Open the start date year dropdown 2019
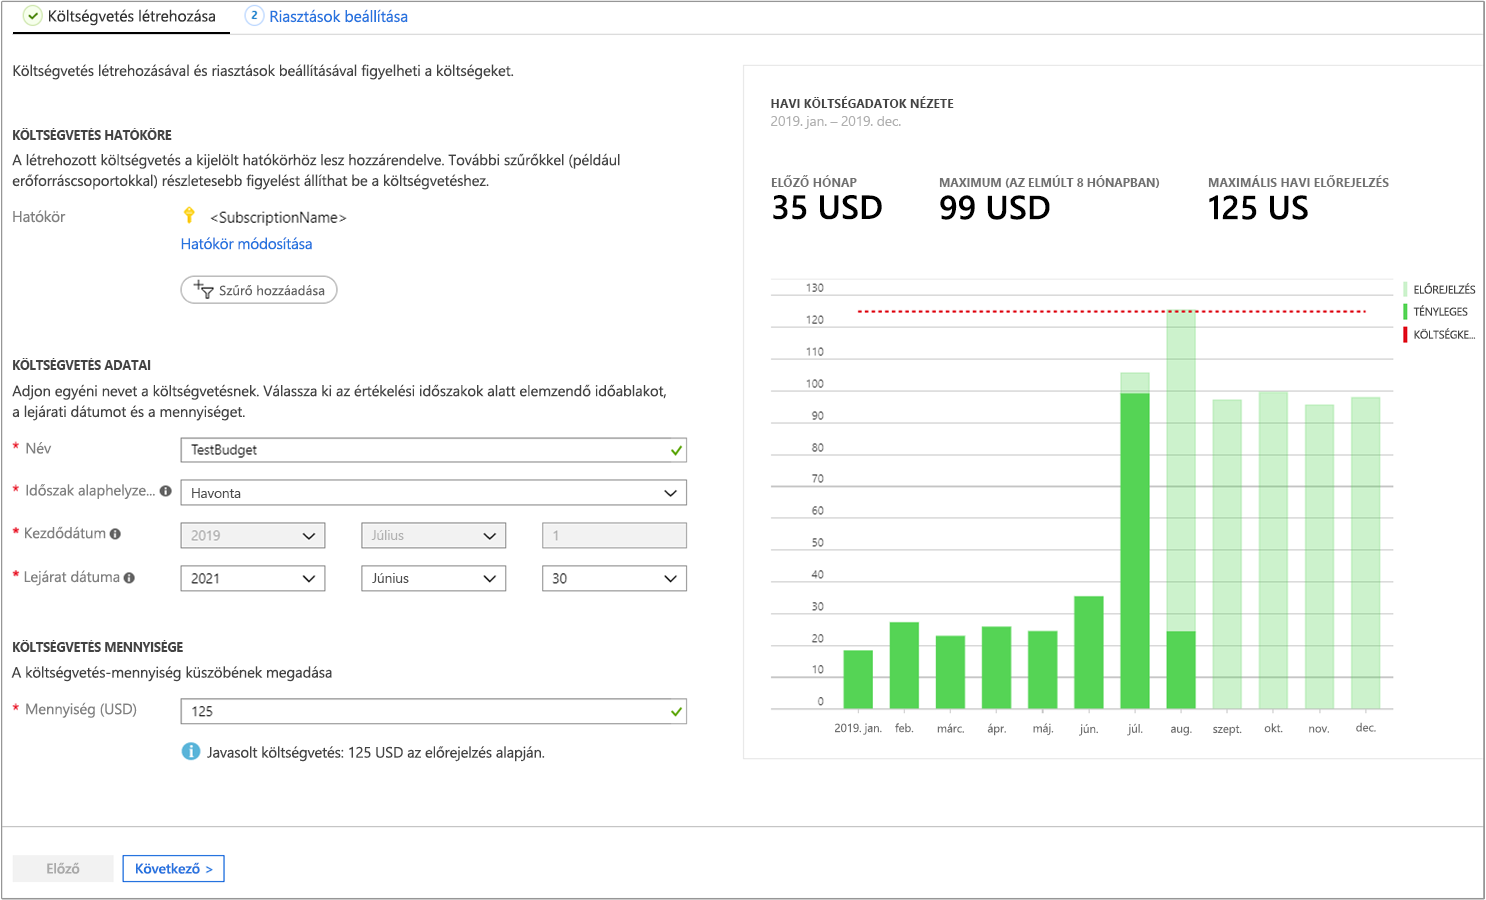Image resolution: width=1486 pixels, height=900 pixels. click(253, 536)
